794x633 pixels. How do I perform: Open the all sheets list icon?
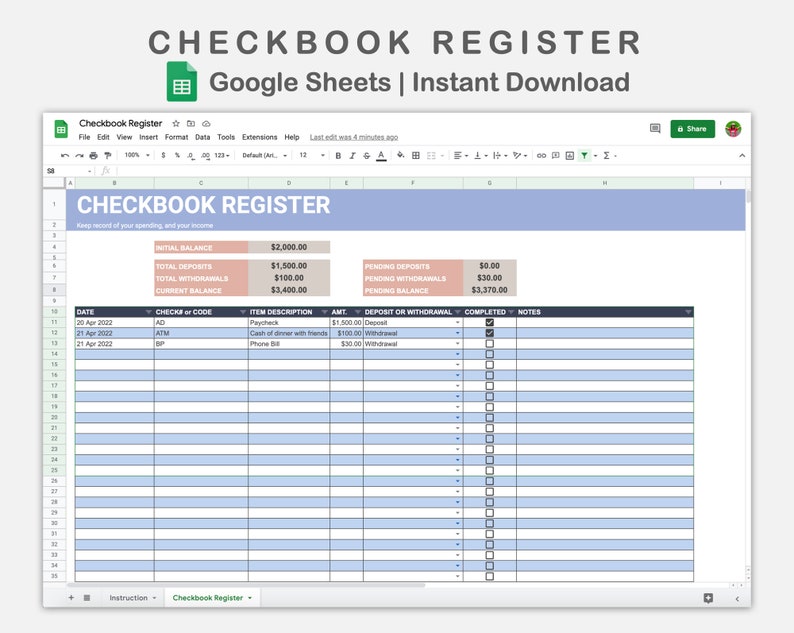click(87, 598)
